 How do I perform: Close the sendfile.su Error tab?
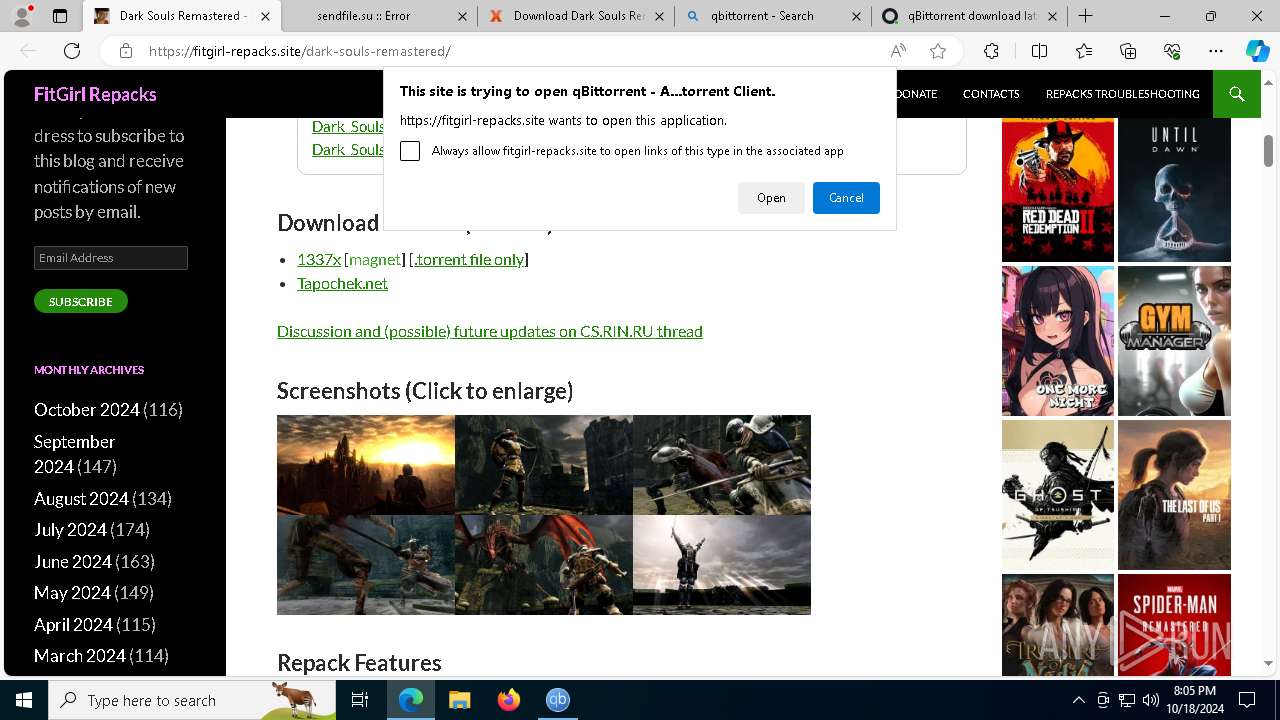click(461, 16)
